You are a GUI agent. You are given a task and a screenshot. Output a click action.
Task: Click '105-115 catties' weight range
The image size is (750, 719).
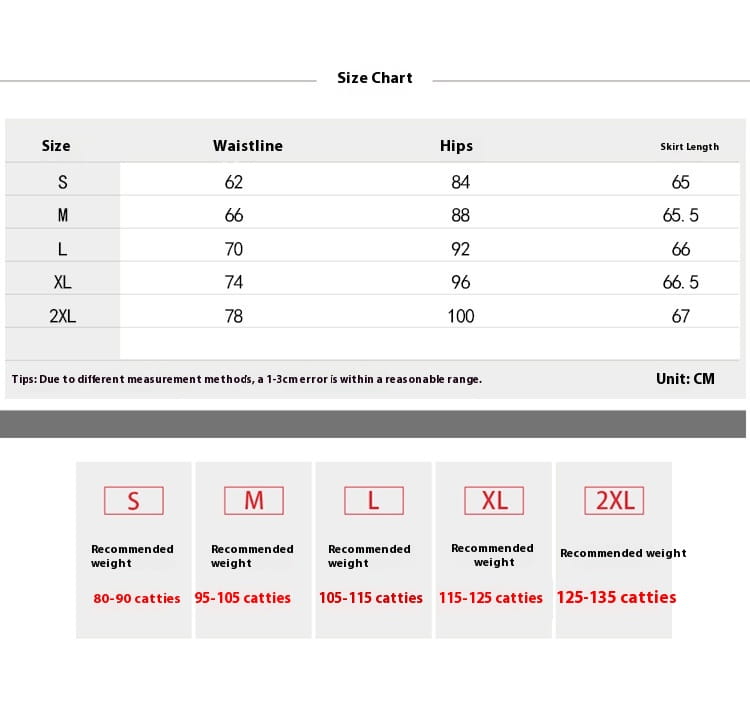(x=371, y=597)
